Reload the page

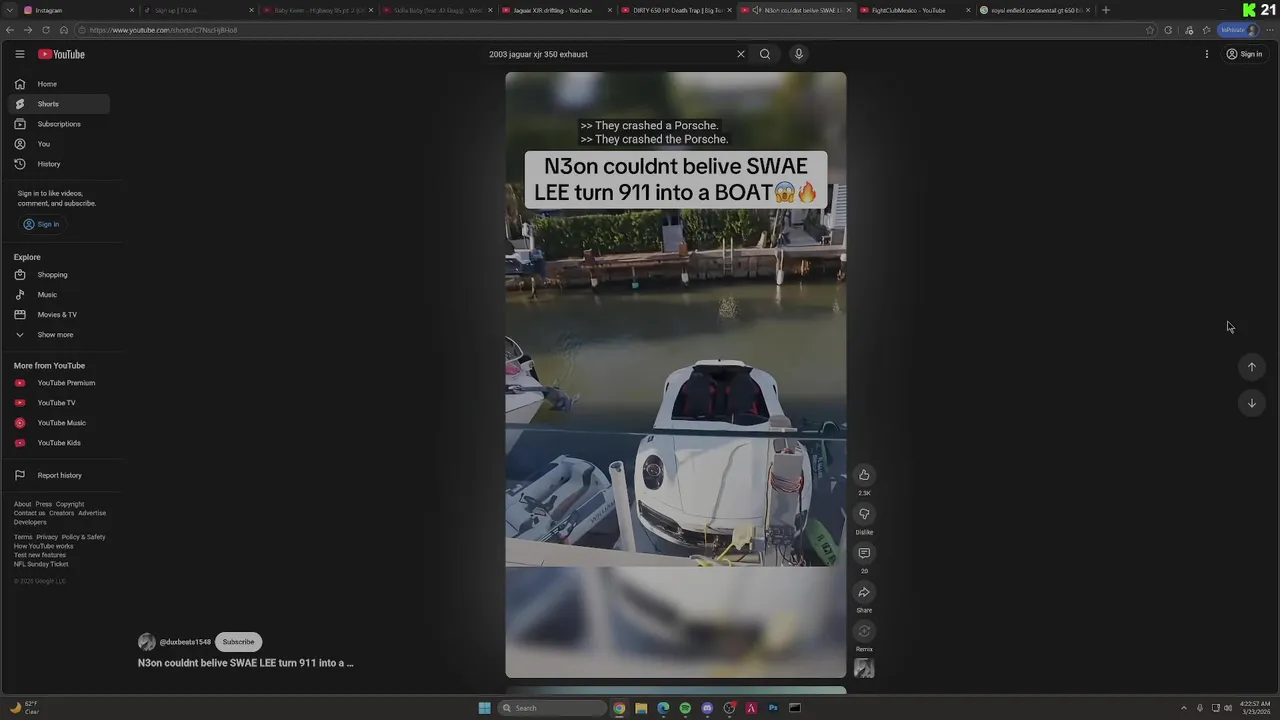[x=45, y=30]
